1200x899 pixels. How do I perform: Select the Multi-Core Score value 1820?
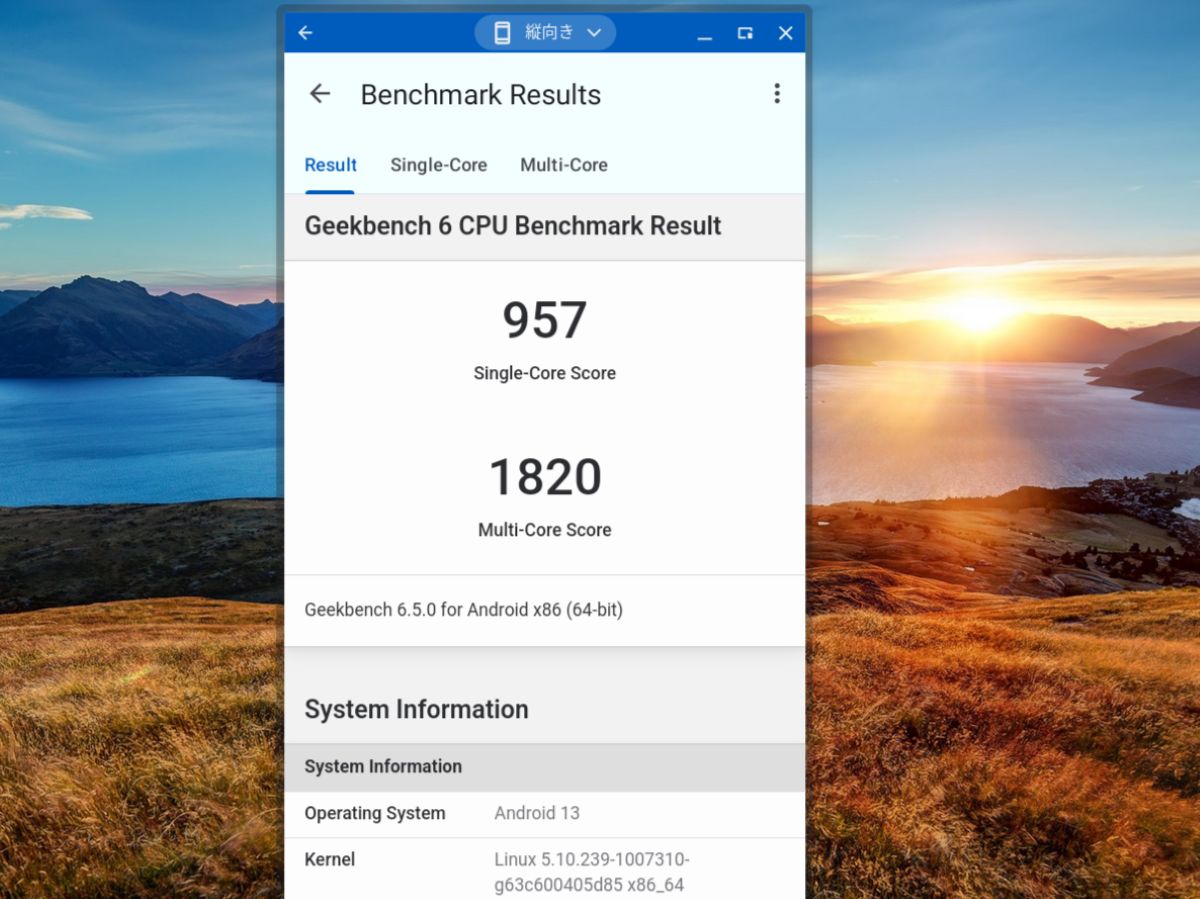[544, 476]
